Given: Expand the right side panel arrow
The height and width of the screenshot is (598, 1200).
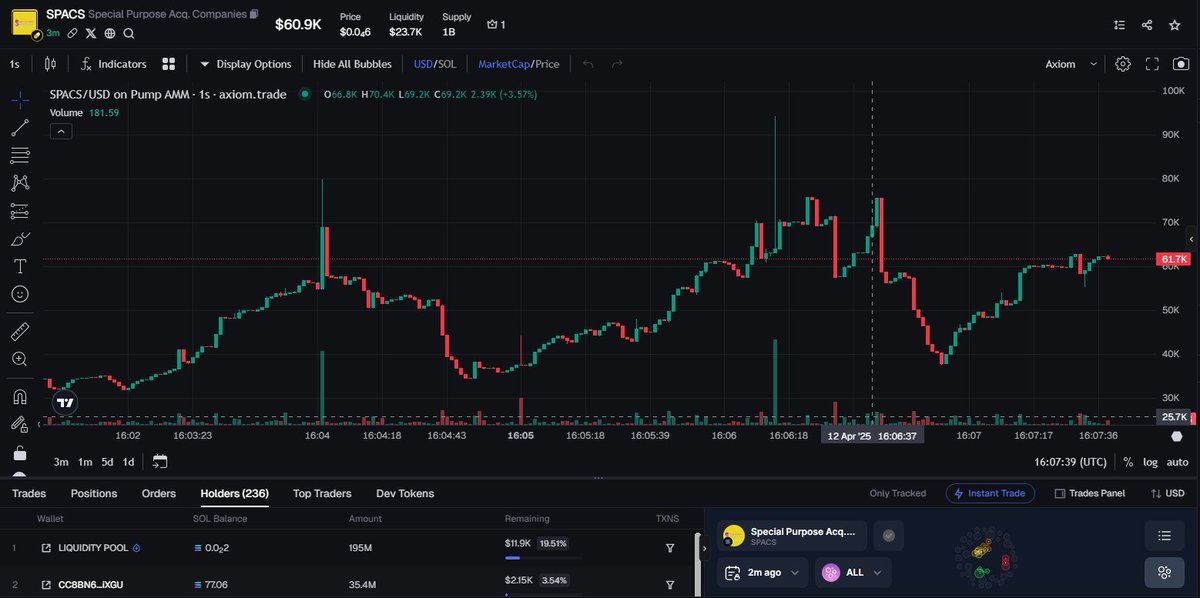Looking at the screenshot, I should [x=1191, y=240].
